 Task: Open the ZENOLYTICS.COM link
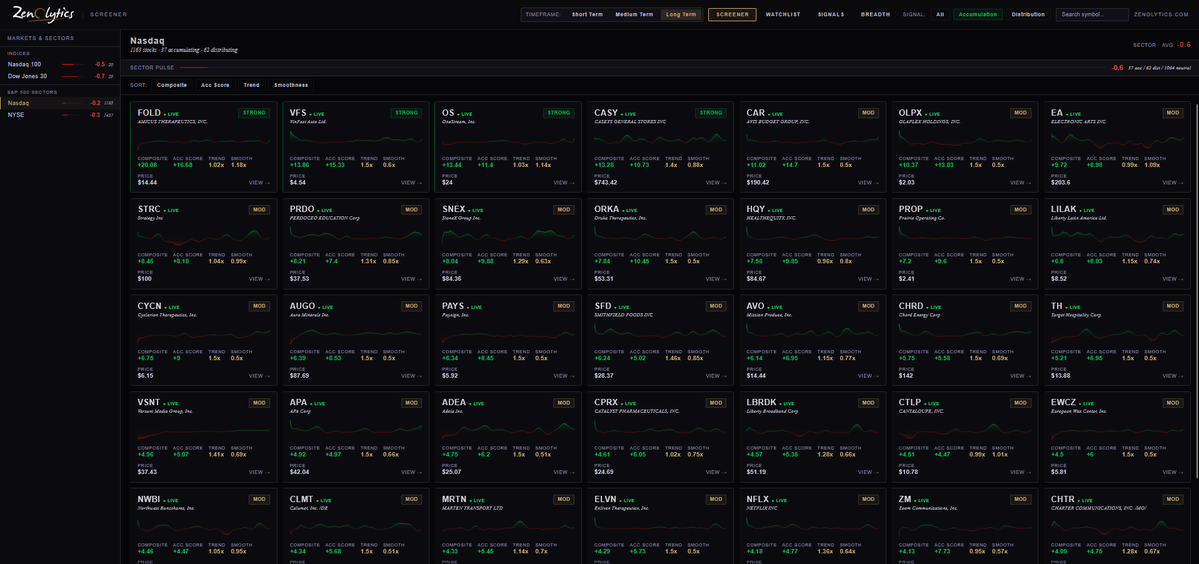(x=1162, y=15)
